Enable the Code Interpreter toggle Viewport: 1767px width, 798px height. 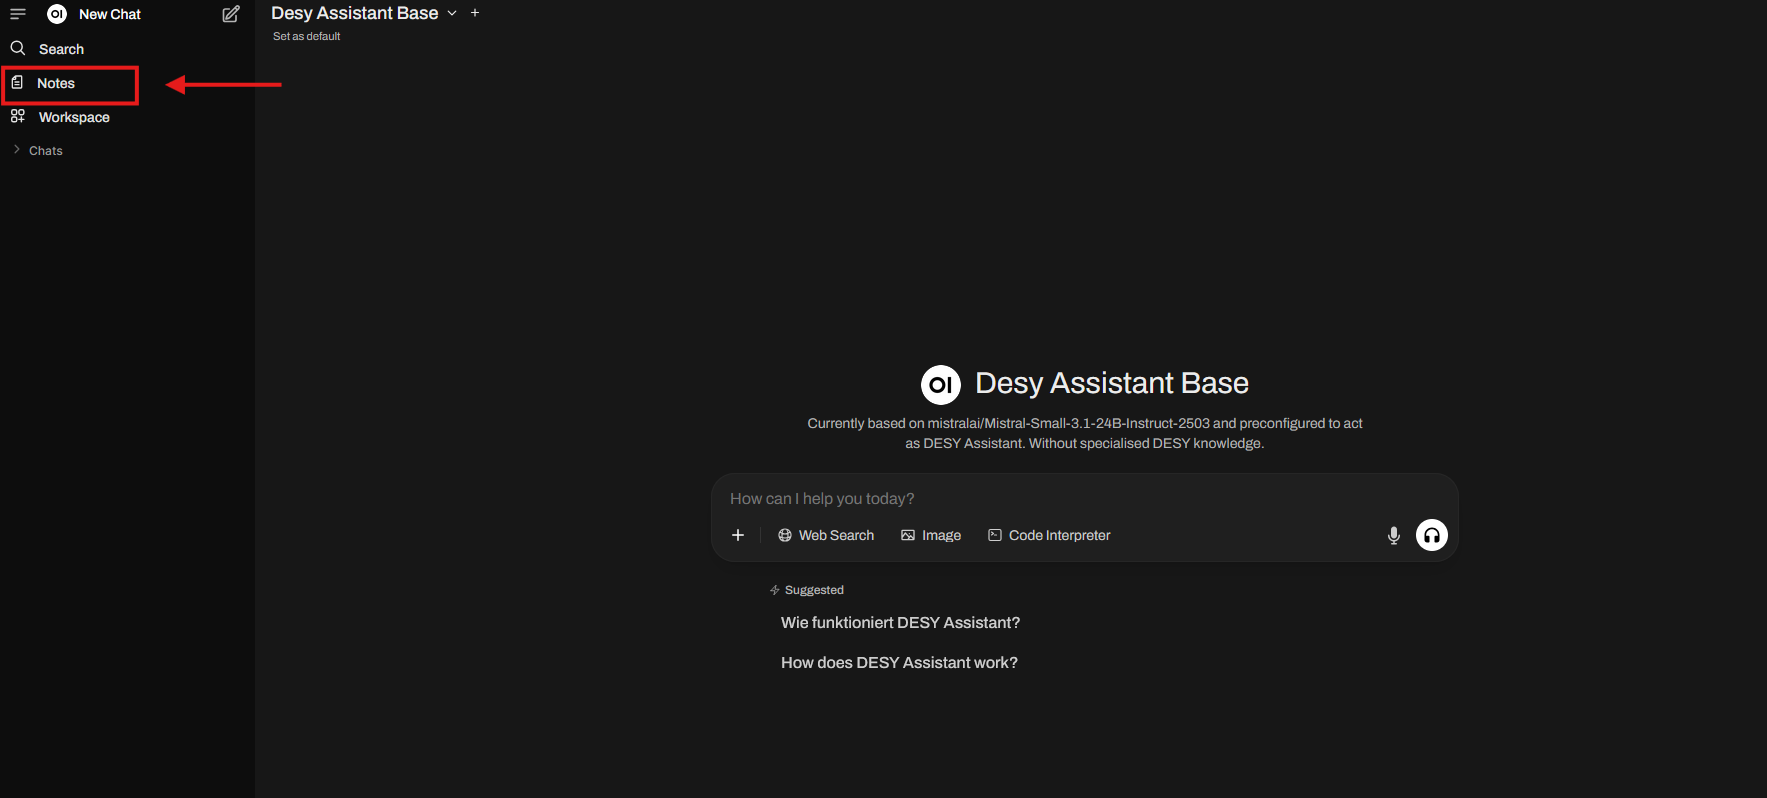coord(1049,535)
